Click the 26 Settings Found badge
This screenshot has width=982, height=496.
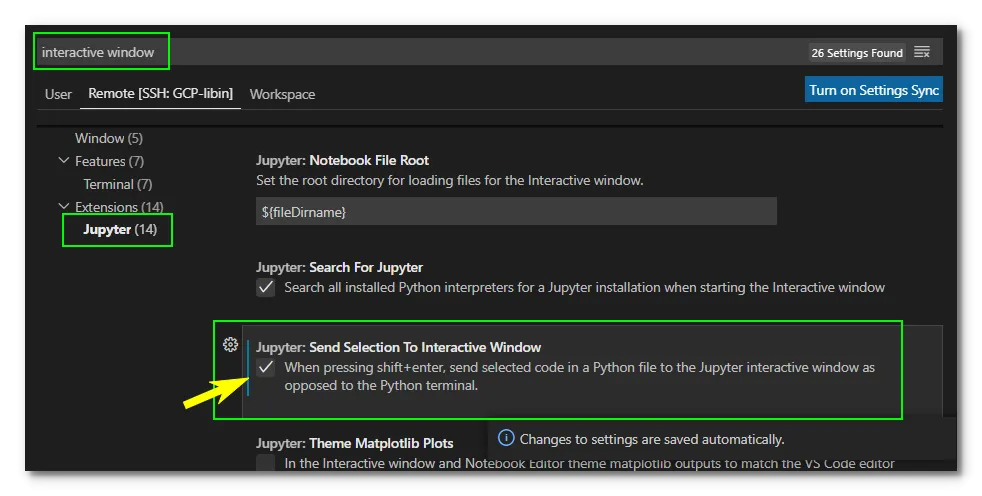pos(857,53)
